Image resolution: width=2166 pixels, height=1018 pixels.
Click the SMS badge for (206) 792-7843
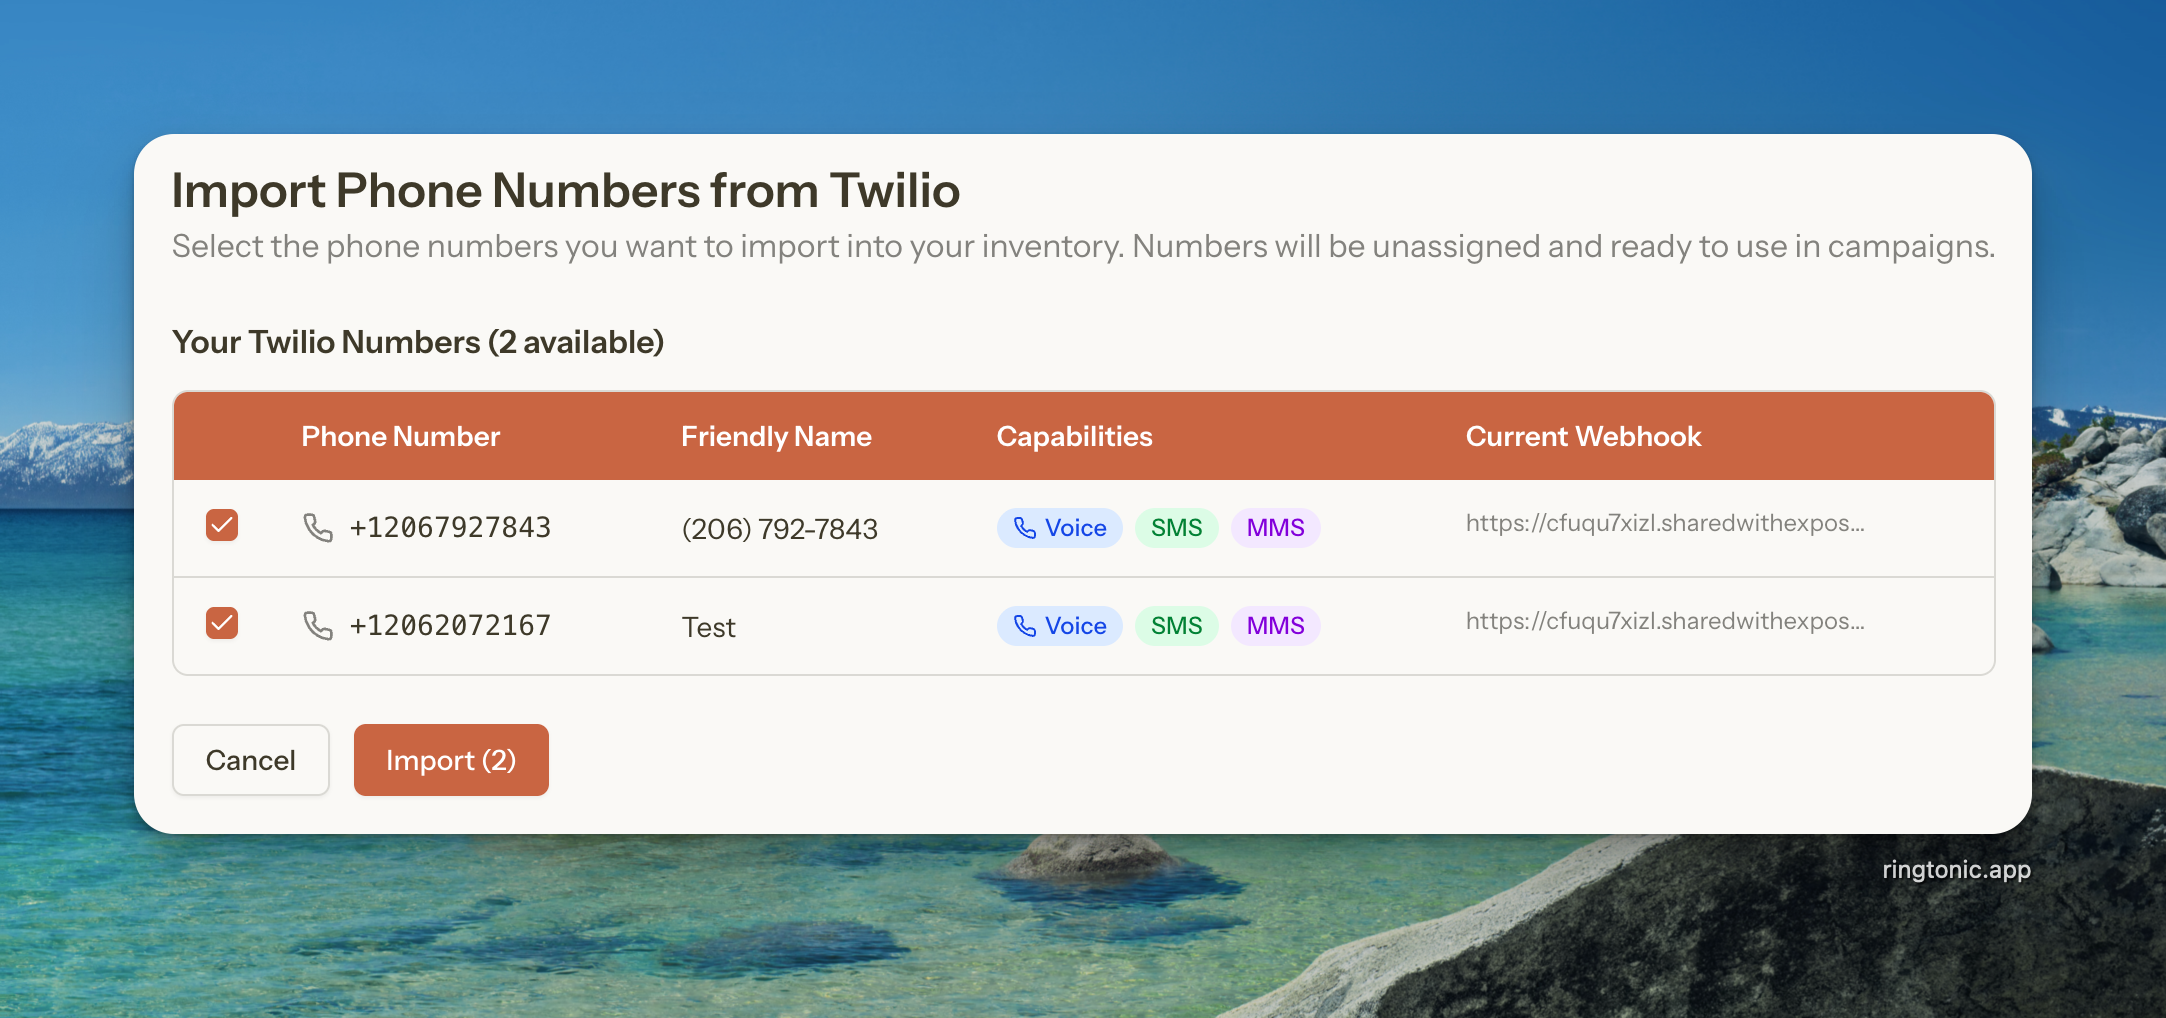(1176, 527)
